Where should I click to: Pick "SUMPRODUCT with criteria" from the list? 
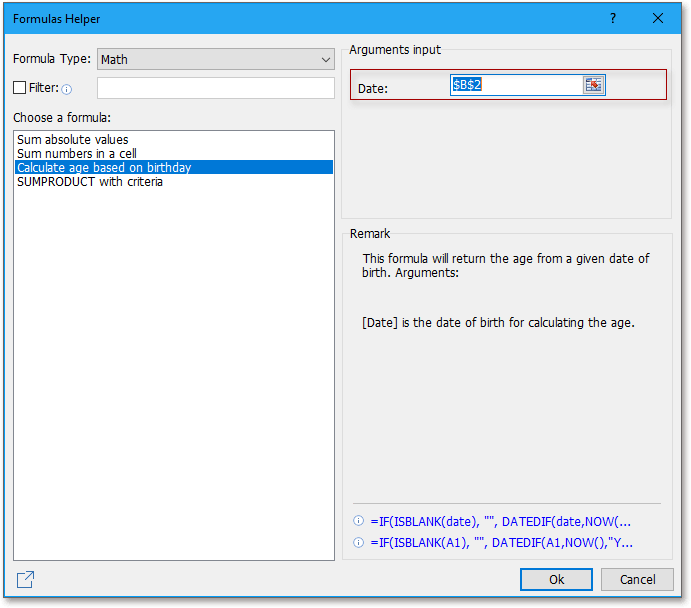coord(90,182)
